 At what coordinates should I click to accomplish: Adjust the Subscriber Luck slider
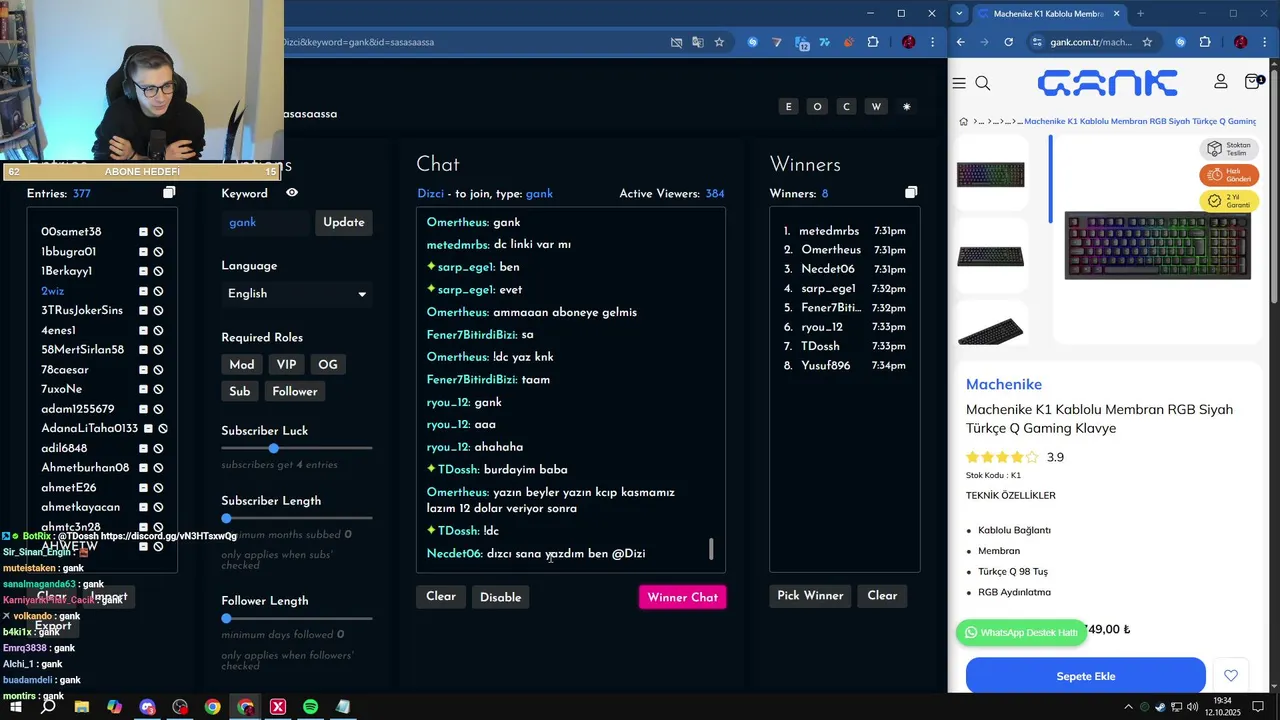(x=274, y=448)
